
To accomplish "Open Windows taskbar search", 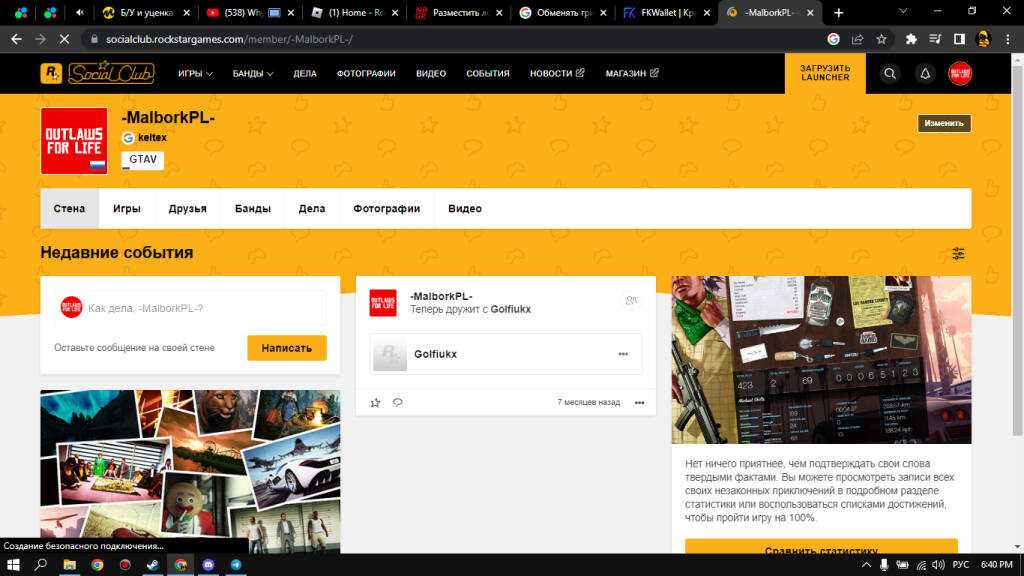I will point(40,564).
